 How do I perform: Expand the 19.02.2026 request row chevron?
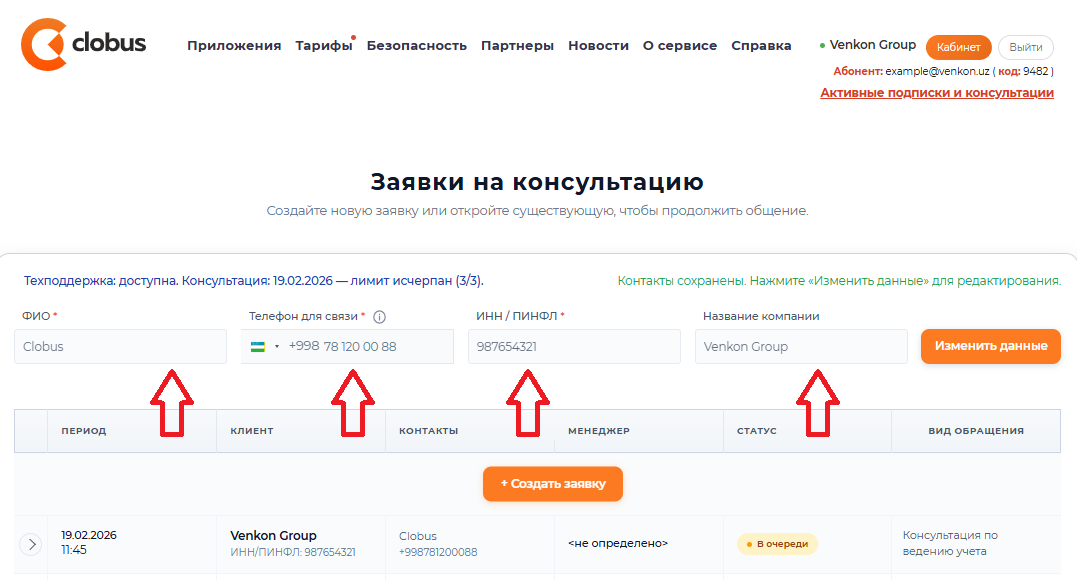(x=31, y=544)
